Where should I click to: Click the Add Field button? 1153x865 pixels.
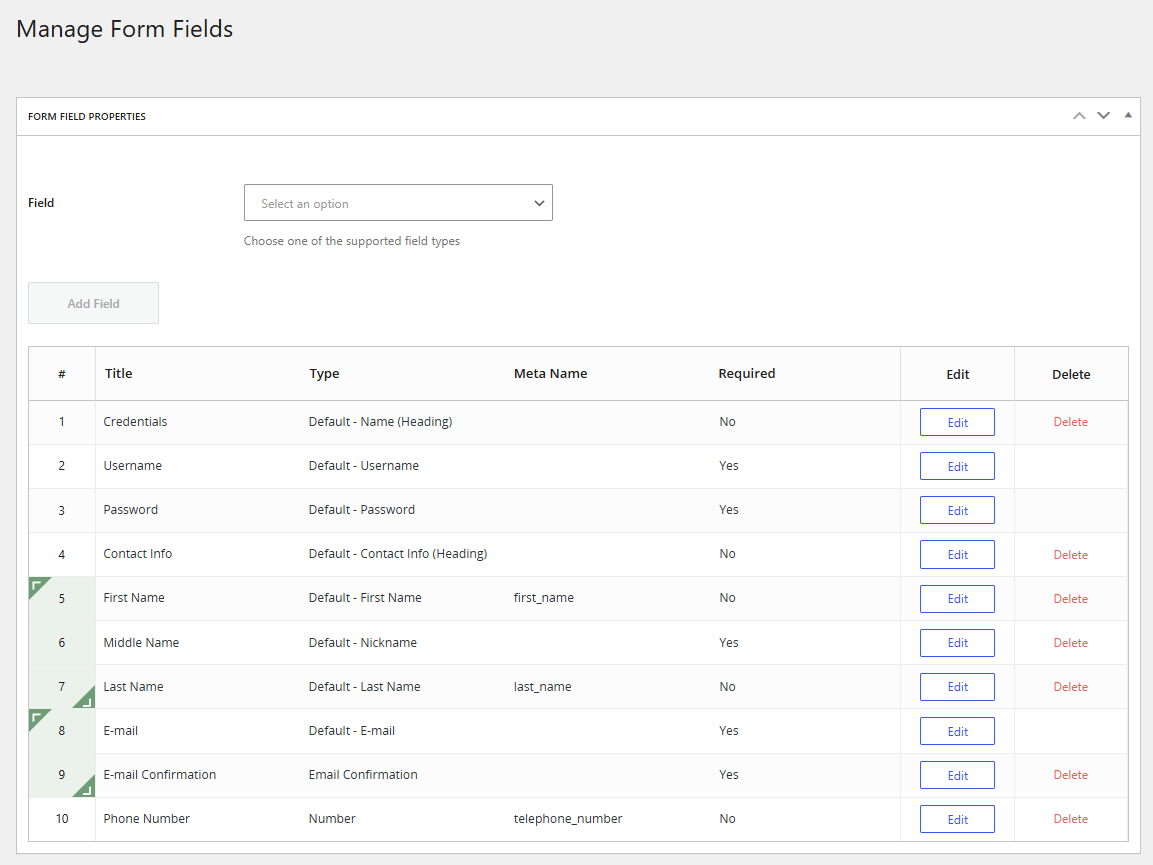coord(93,303)
